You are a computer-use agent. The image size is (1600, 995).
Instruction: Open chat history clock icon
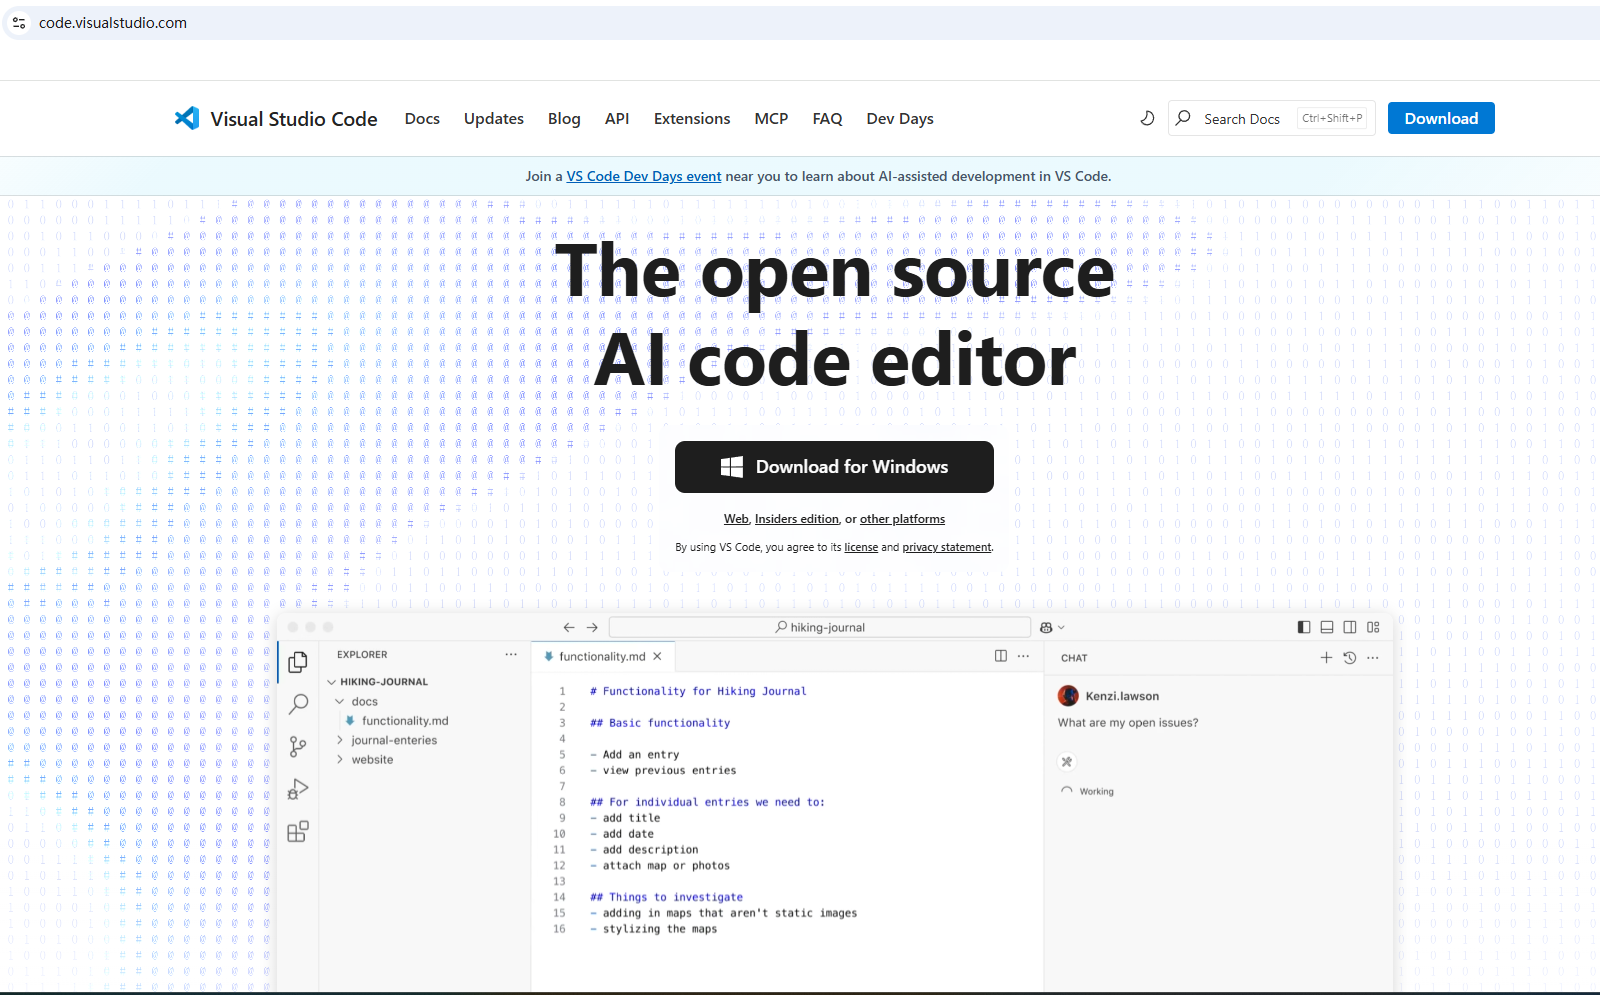point(1349,657)
